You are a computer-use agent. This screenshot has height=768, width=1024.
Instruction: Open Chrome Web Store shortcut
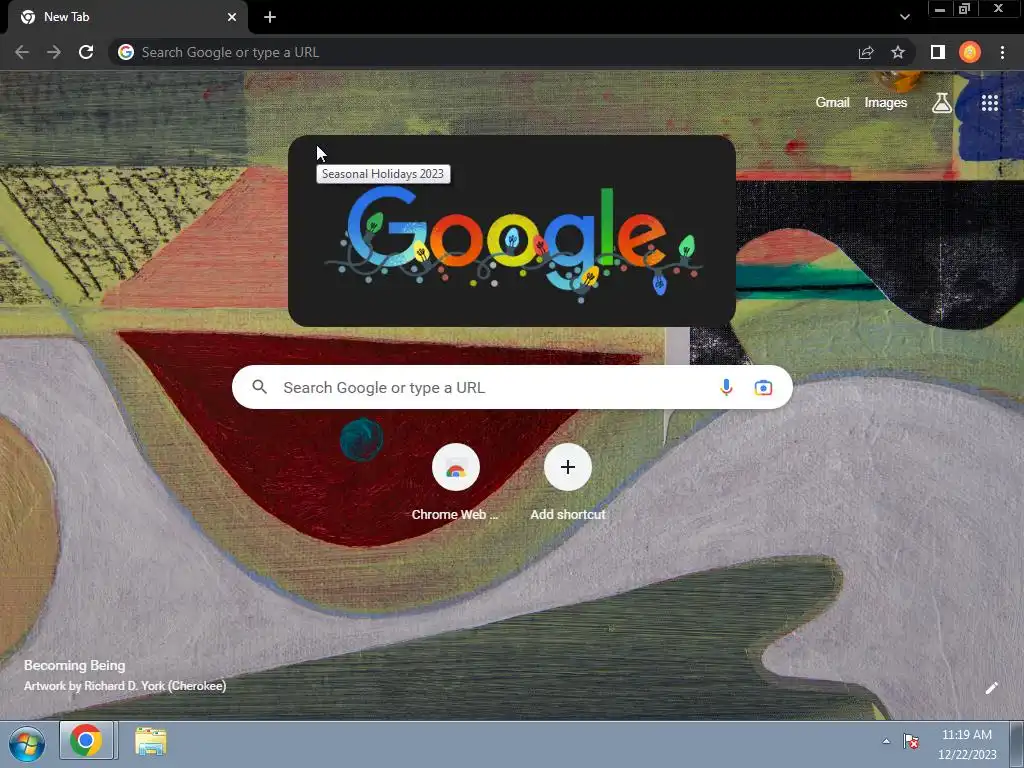click(x=455, y=483)
